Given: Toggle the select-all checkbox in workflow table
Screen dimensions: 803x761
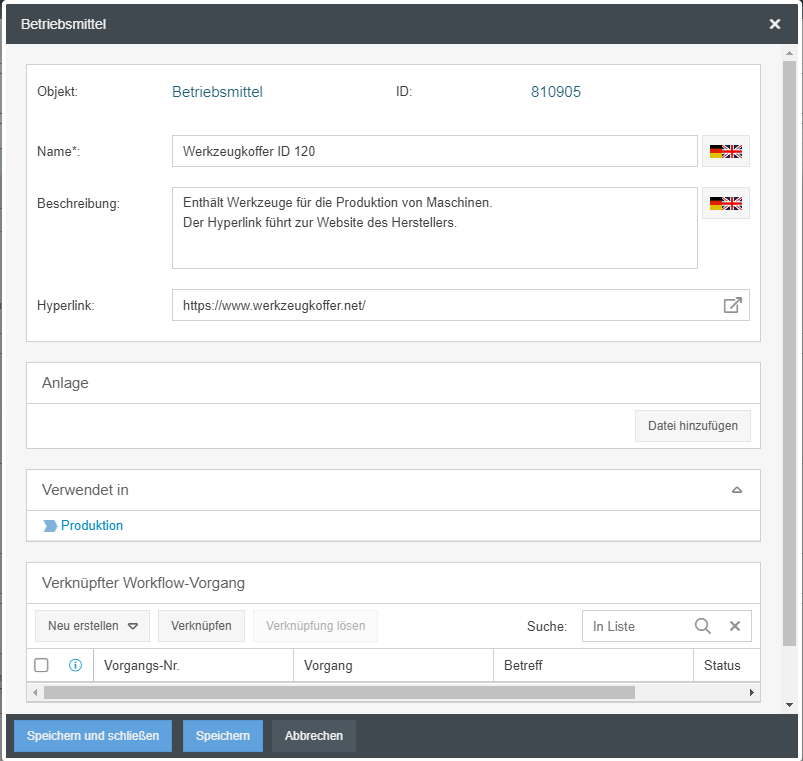Looking at the screenshot, I should (x=41, y=665).
